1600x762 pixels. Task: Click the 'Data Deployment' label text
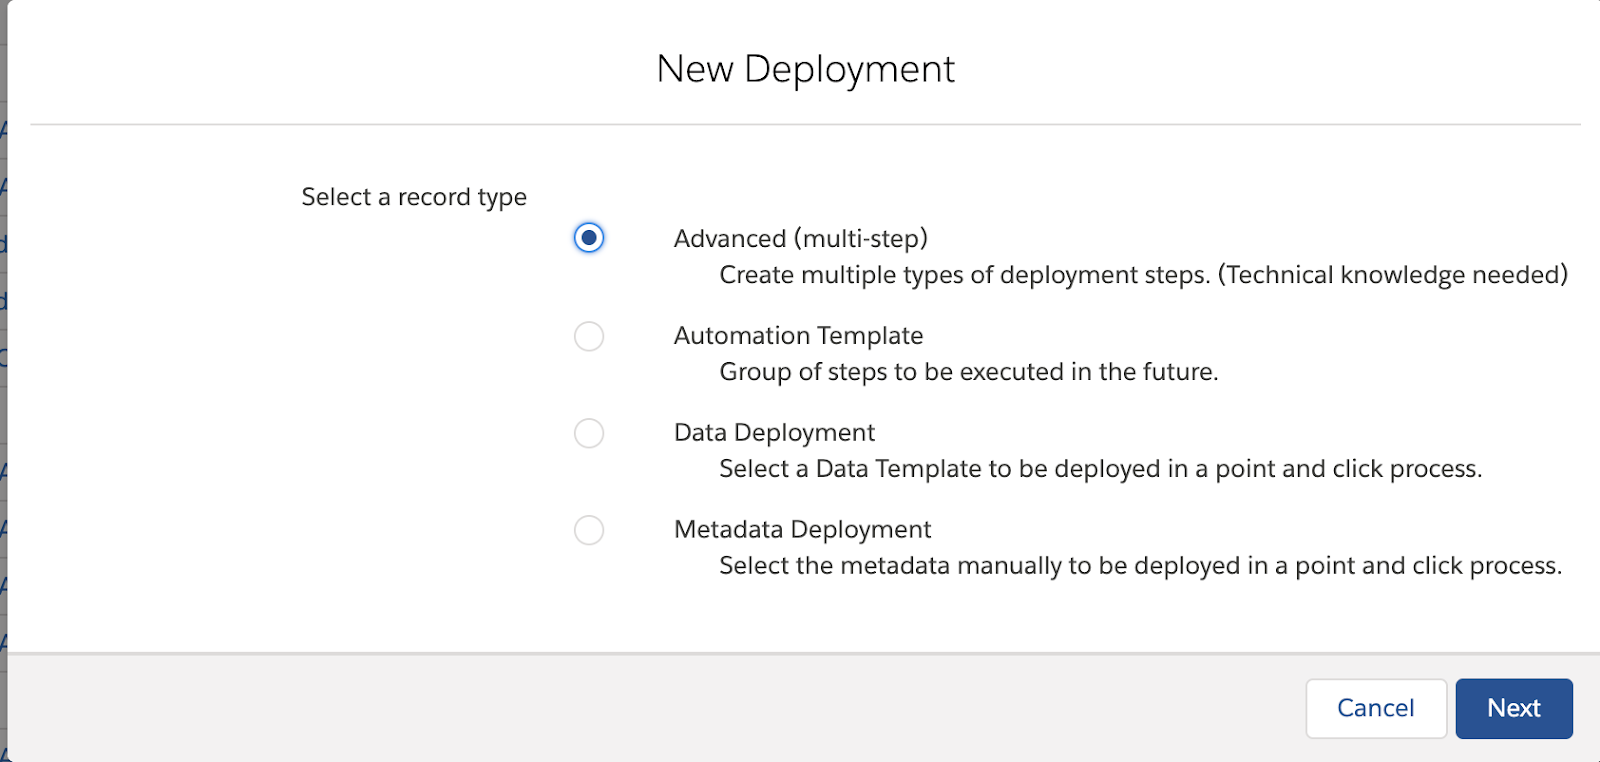[774, 433]
